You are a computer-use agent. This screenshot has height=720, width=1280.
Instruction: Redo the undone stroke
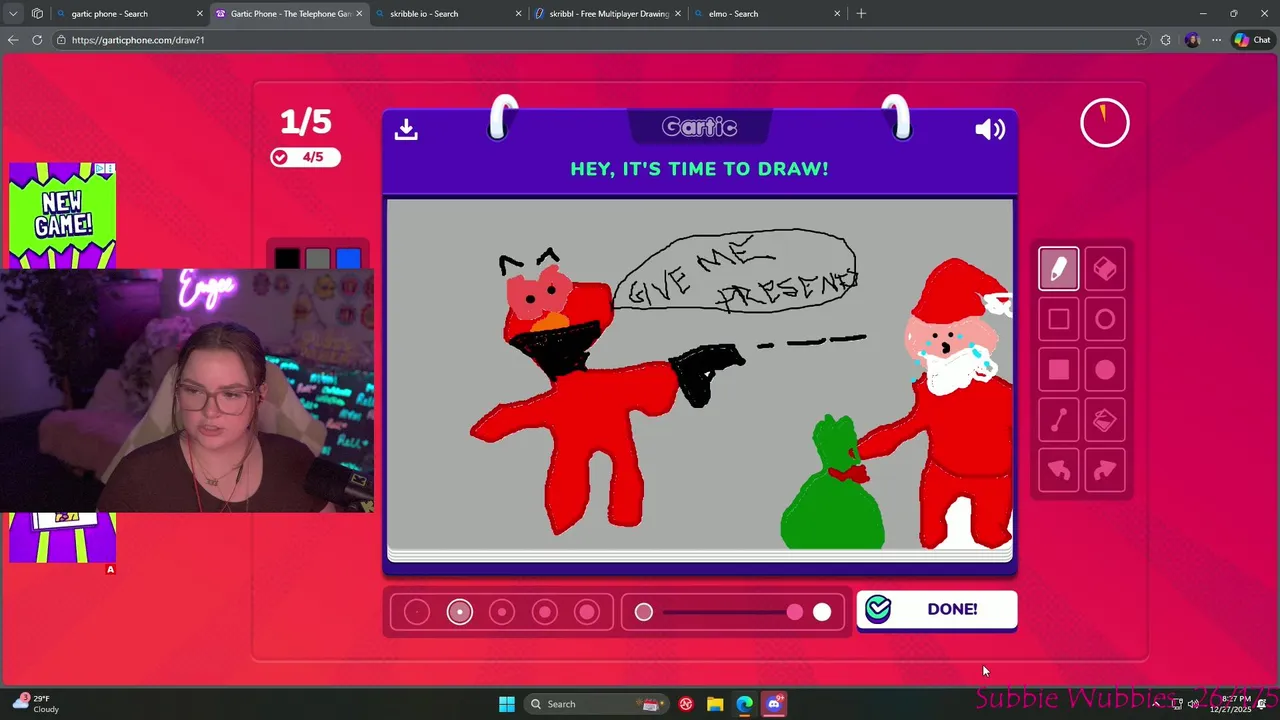coord(1105,471)
